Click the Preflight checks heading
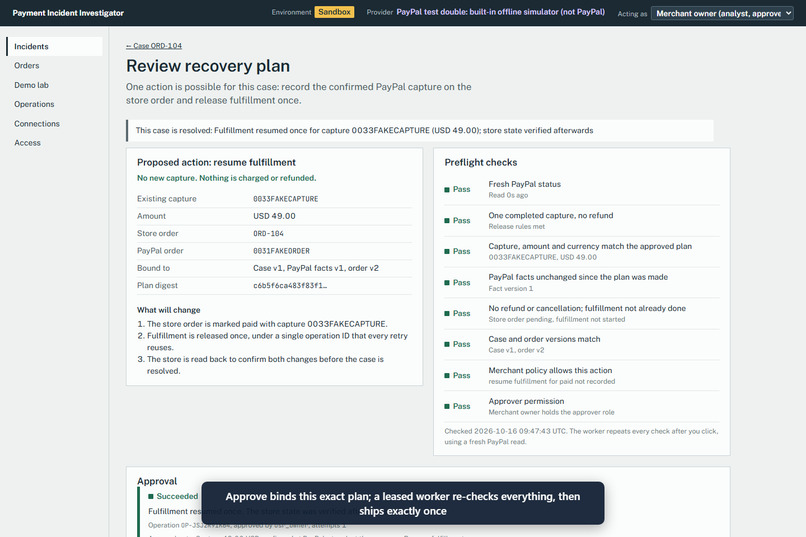 481,162
